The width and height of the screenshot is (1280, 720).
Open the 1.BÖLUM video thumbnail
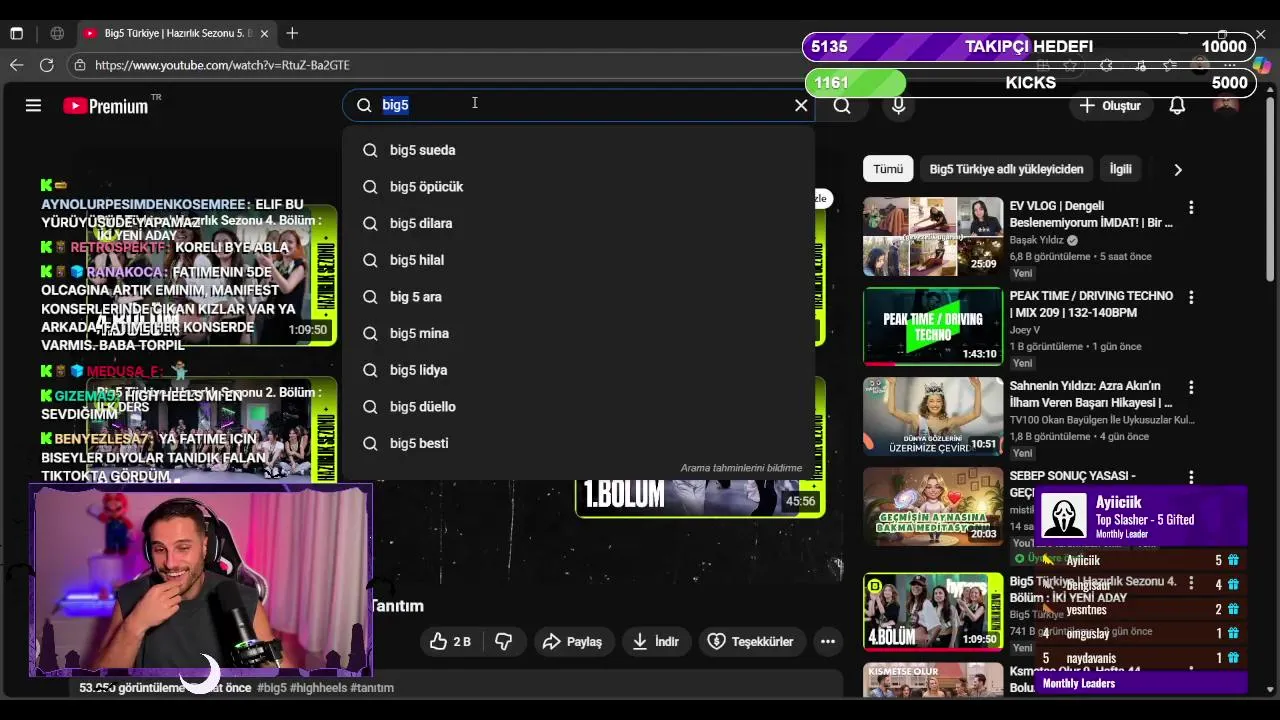(700, 498)
